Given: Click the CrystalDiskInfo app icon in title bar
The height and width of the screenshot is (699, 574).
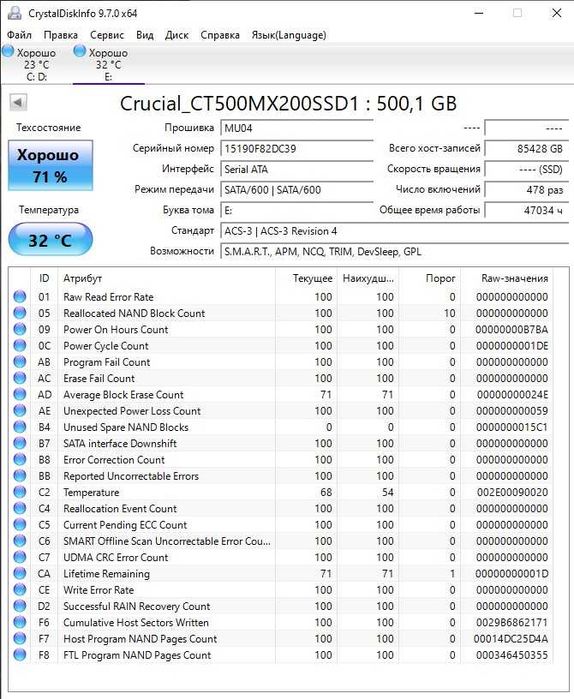Looking at the screenshot, I should 14,13.
